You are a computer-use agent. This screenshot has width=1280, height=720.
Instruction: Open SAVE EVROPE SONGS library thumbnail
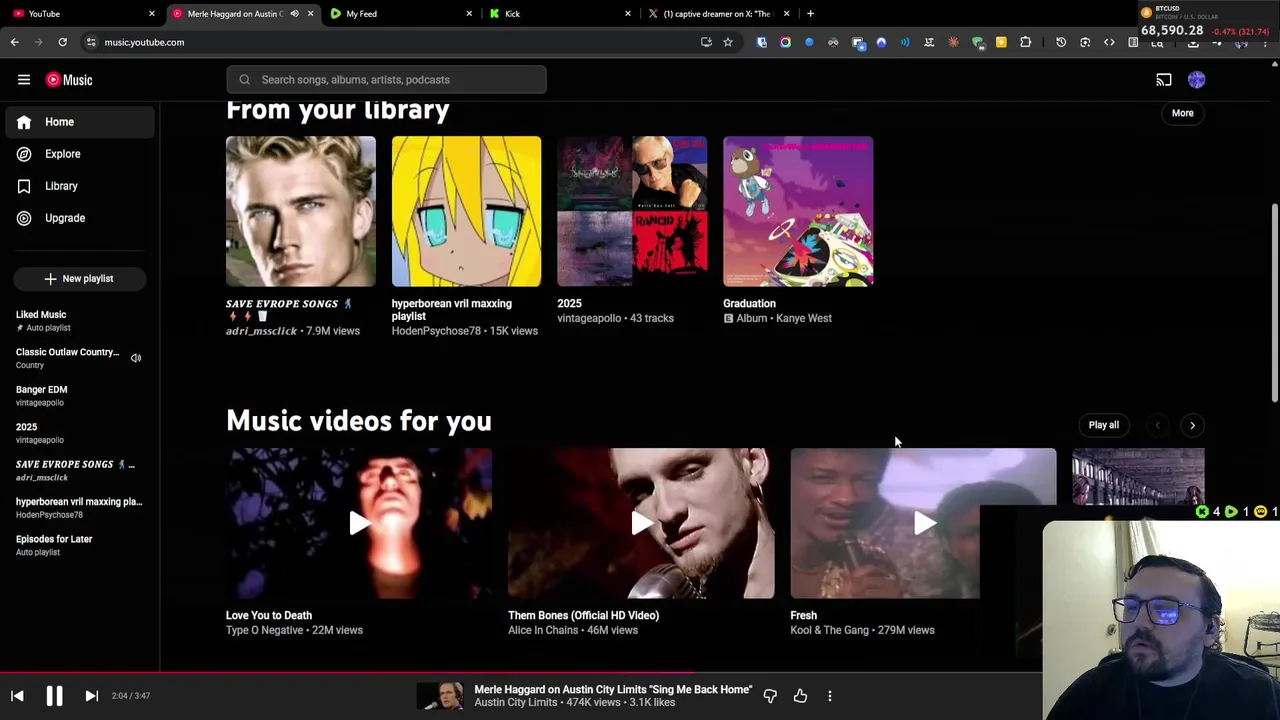pos(301,212)
